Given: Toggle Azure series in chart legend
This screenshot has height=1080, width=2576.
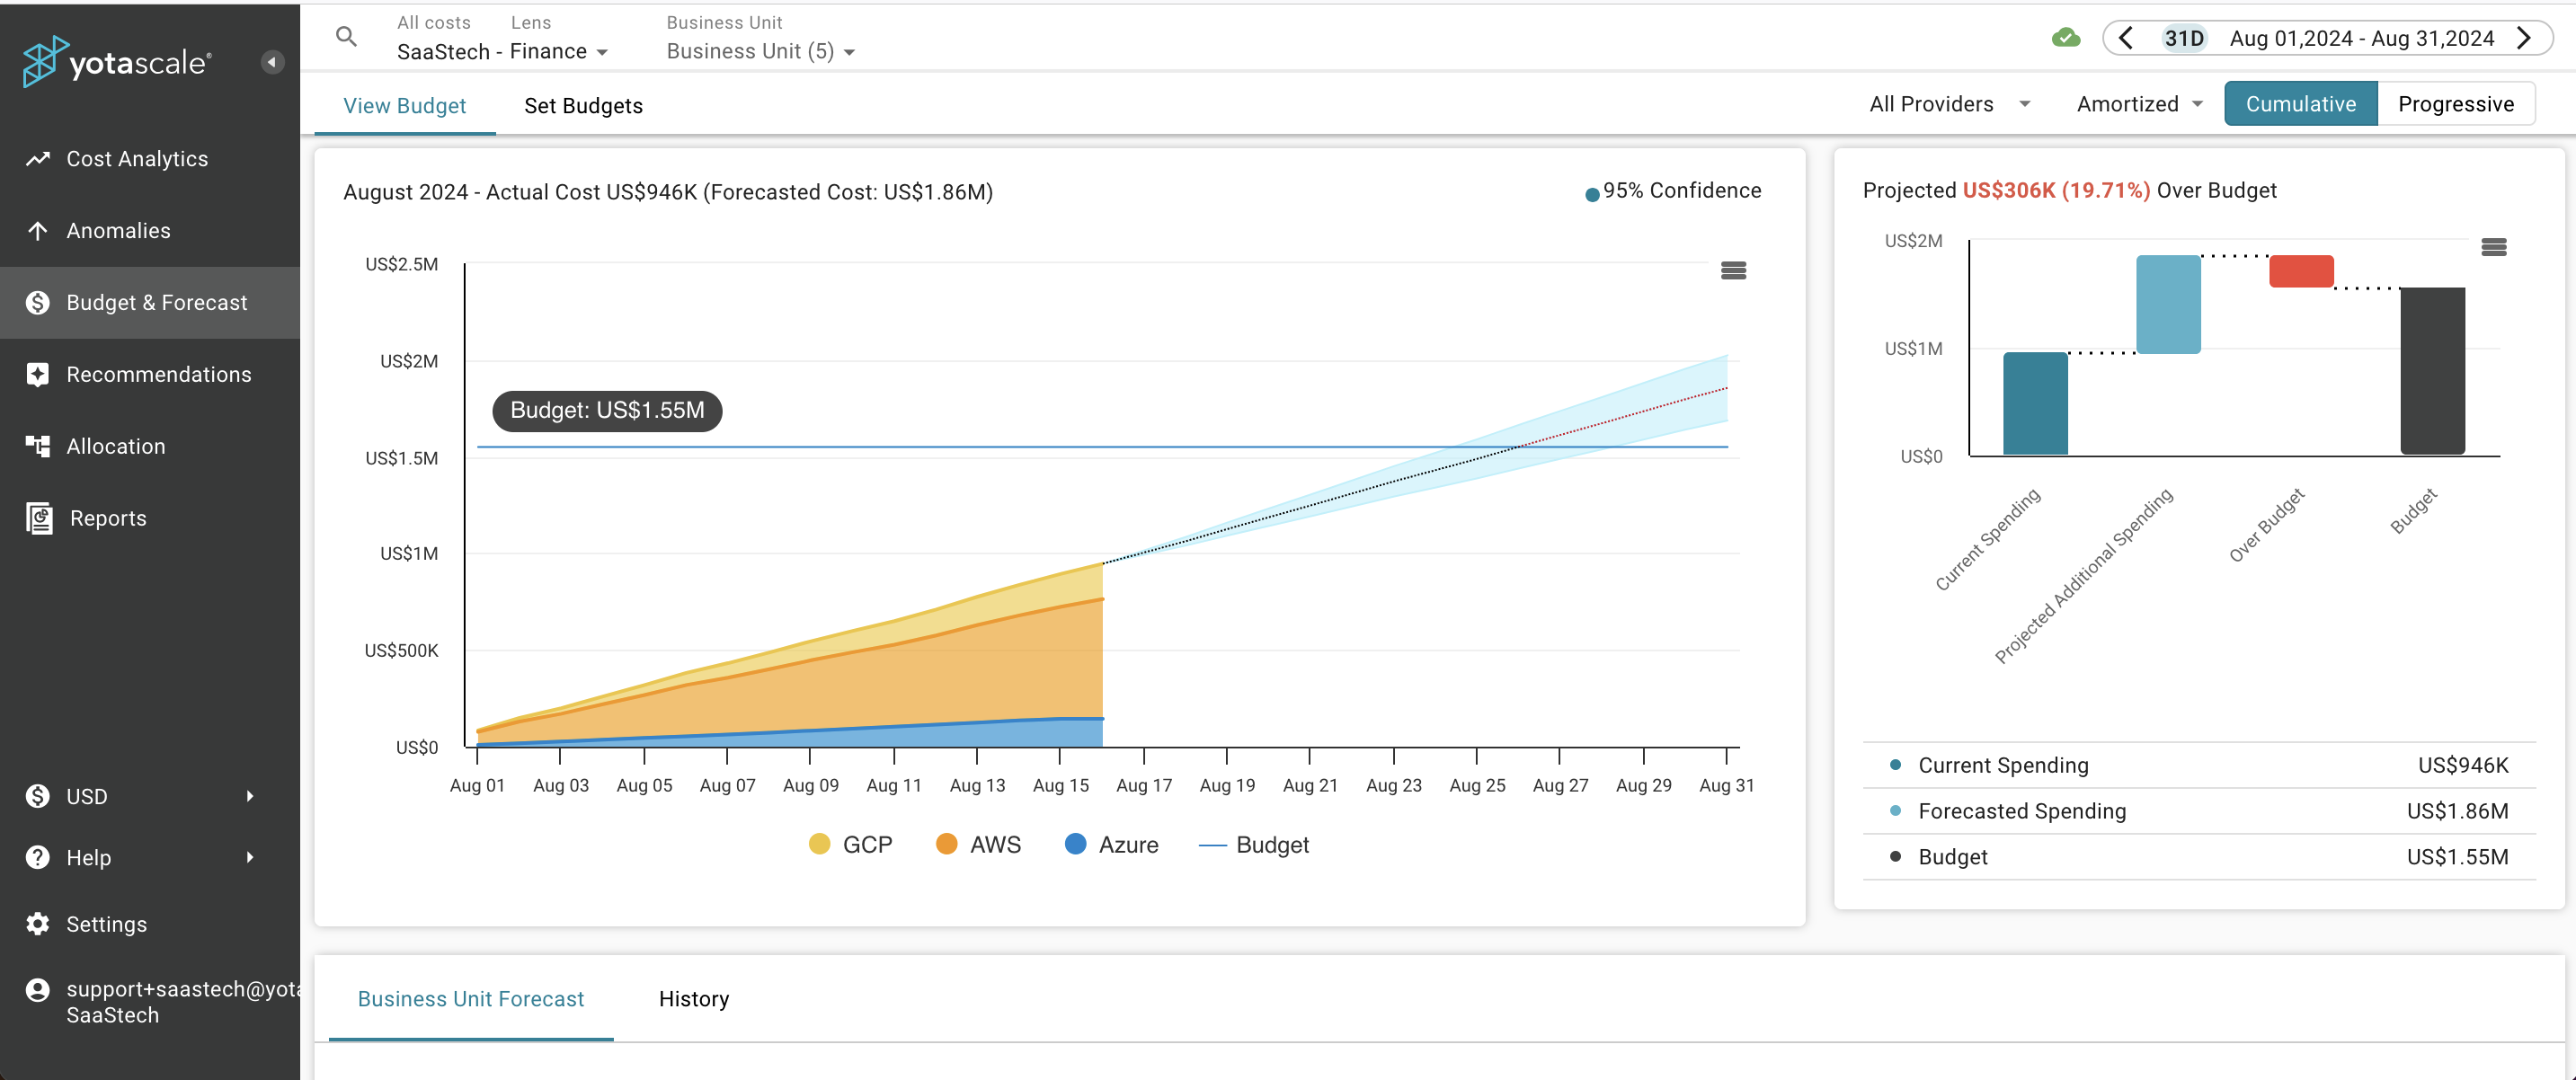Looking at the screenshot, I should click(x=1111, y=845).
